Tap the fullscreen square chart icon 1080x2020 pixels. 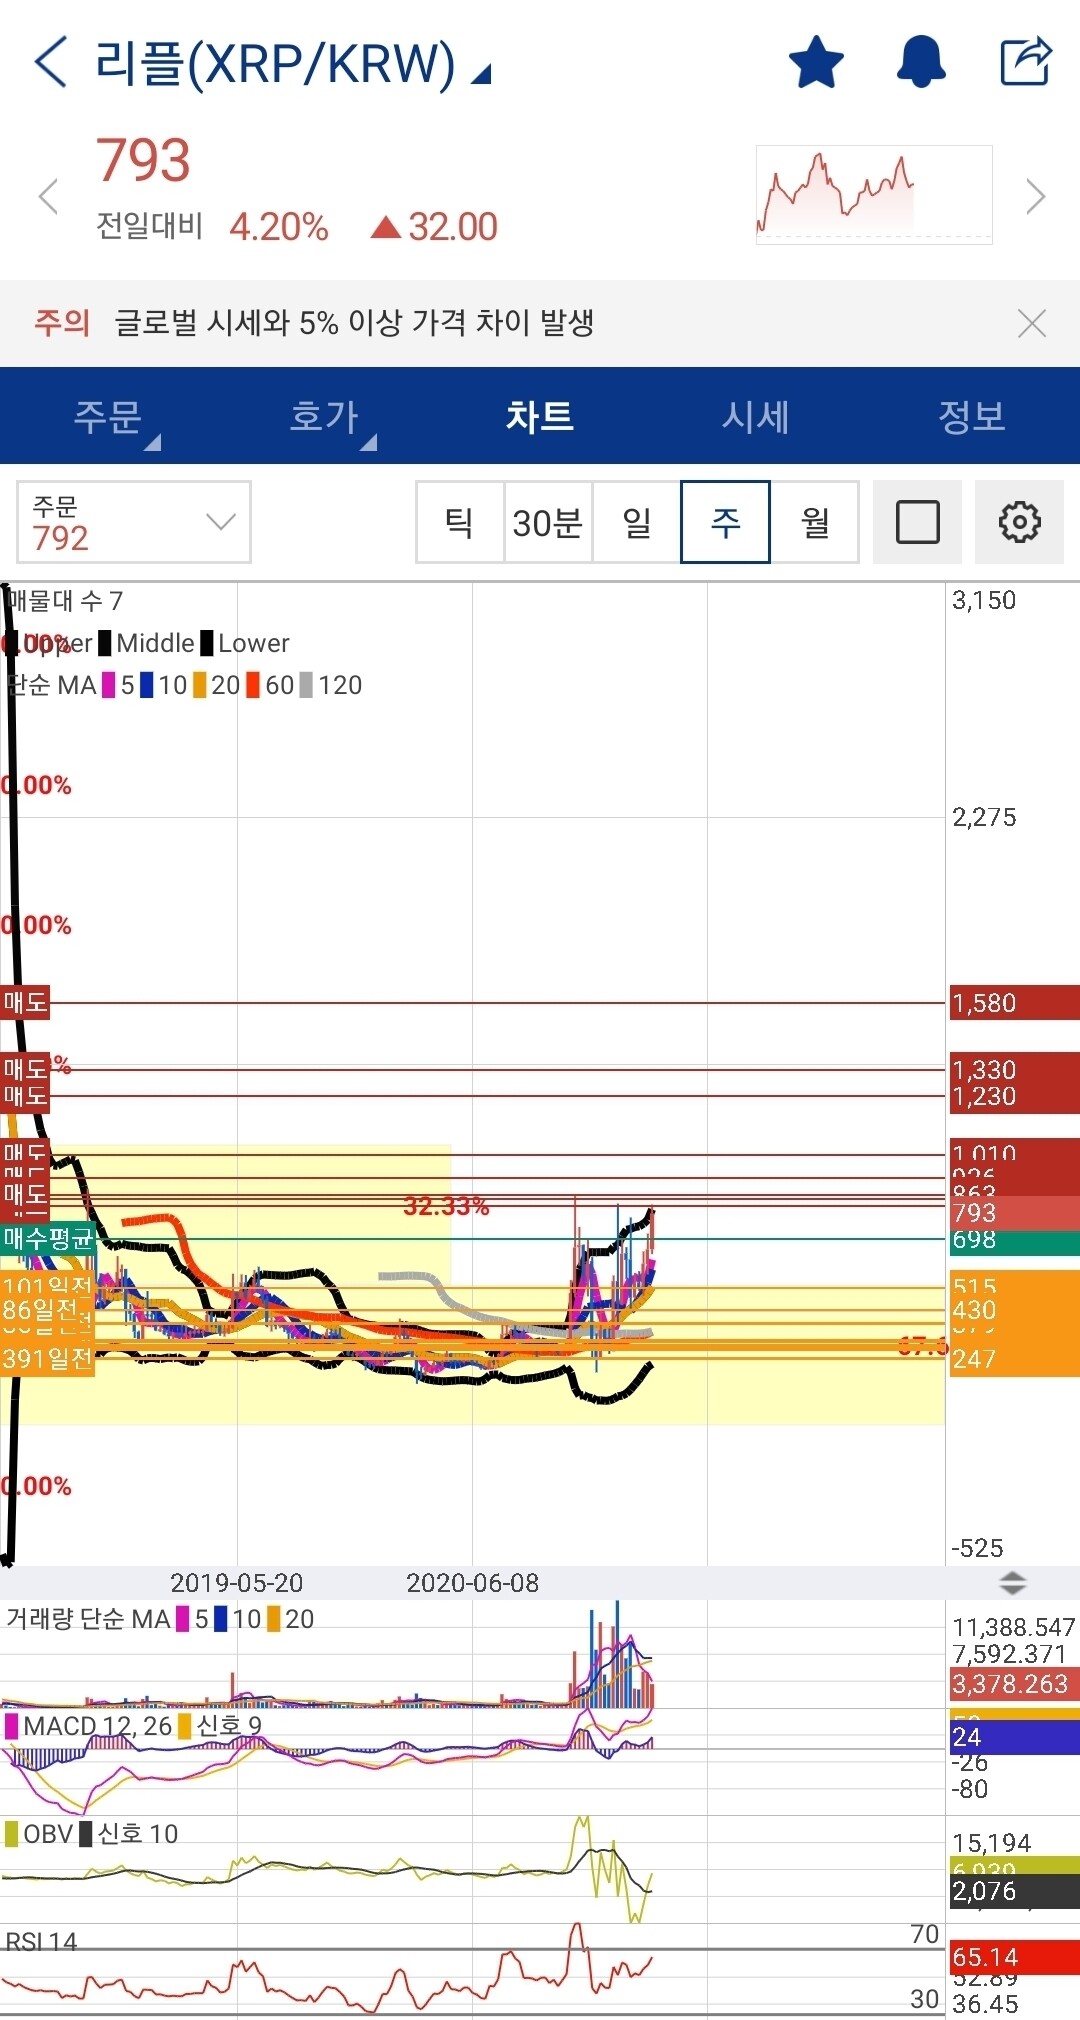(917, 522)
